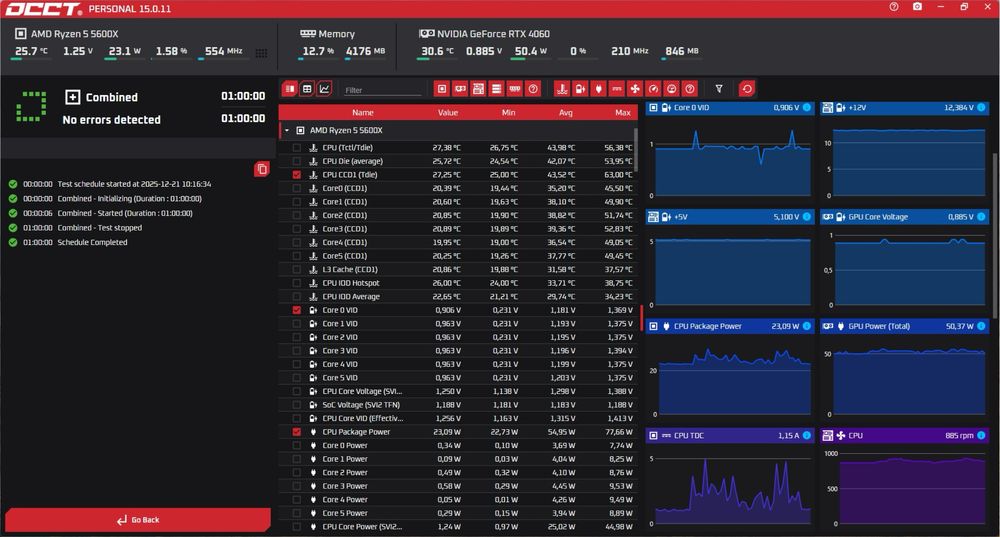
Task: Toggle memory module hardware filter icon
Action: coord(515,89)
